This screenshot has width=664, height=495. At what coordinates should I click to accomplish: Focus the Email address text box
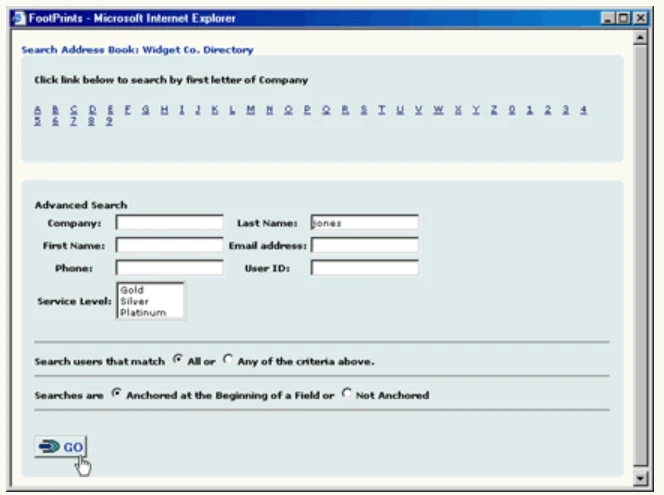[365, 245]
